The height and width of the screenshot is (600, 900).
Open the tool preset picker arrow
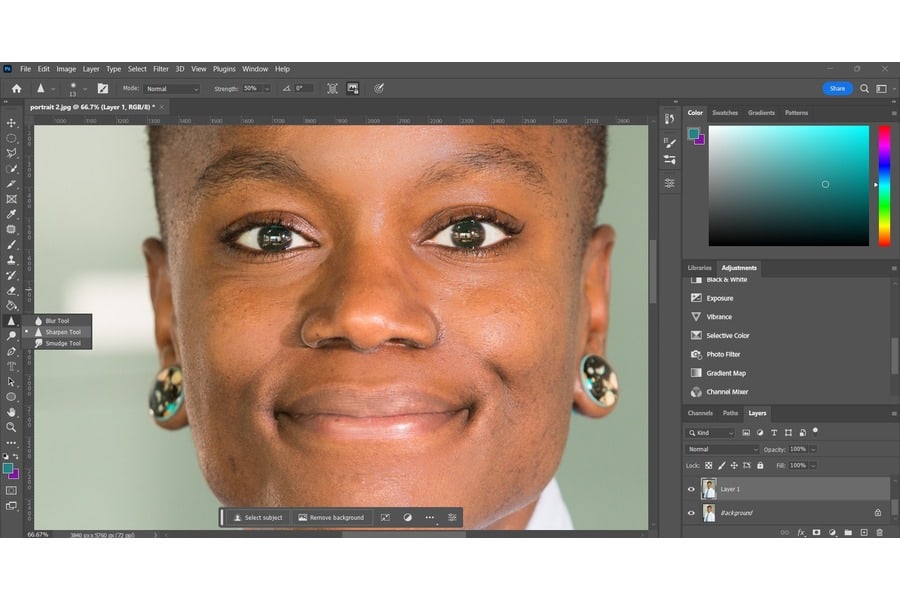click(53, 89)
